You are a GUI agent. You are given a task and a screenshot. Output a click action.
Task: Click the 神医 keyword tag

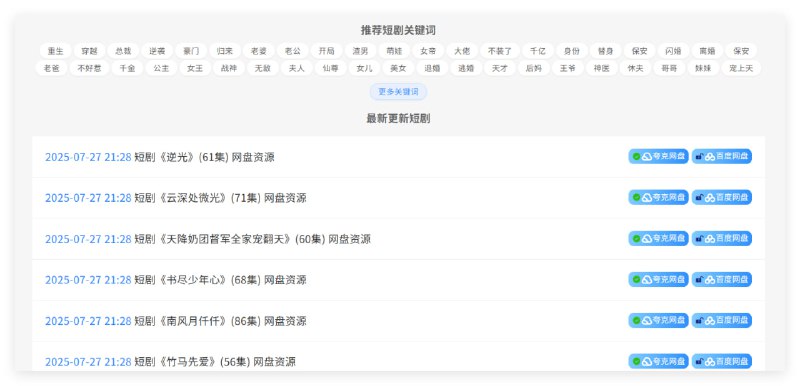click(602, 68)
